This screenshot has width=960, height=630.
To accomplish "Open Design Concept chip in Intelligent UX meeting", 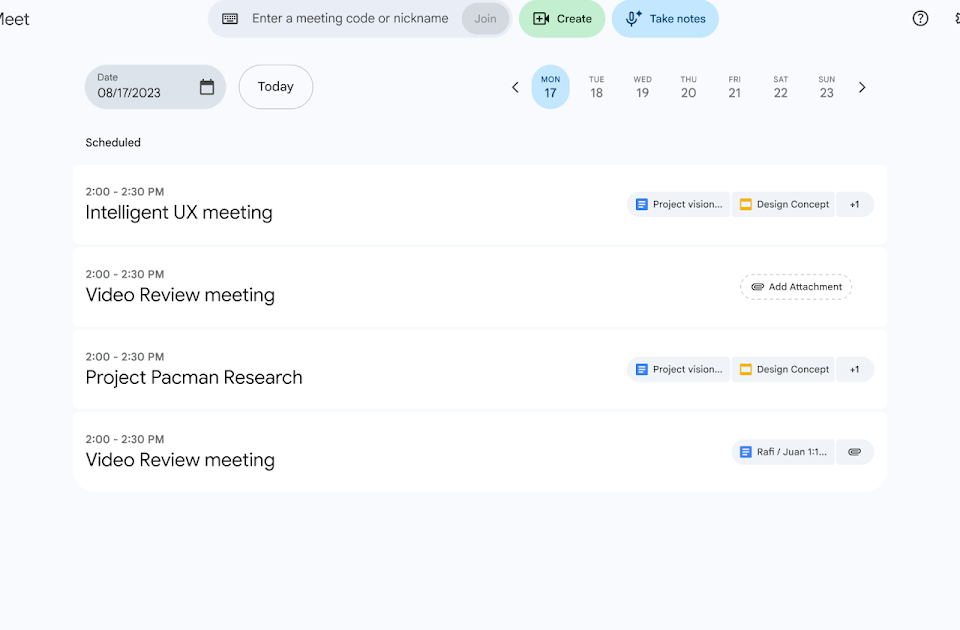I will [783, 204].
